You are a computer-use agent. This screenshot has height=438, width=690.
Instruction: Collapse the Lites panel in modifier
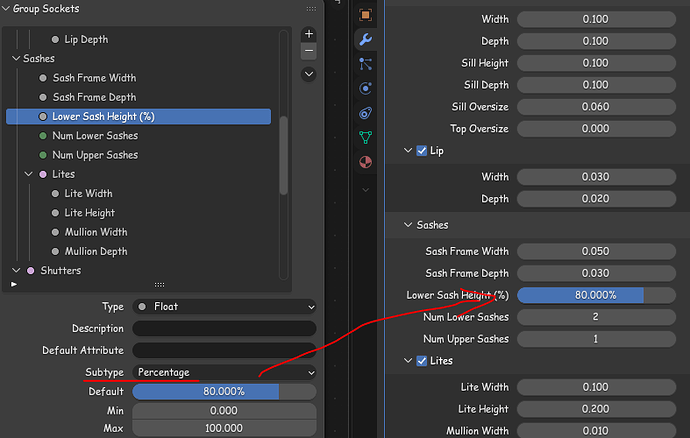[408, 361]
